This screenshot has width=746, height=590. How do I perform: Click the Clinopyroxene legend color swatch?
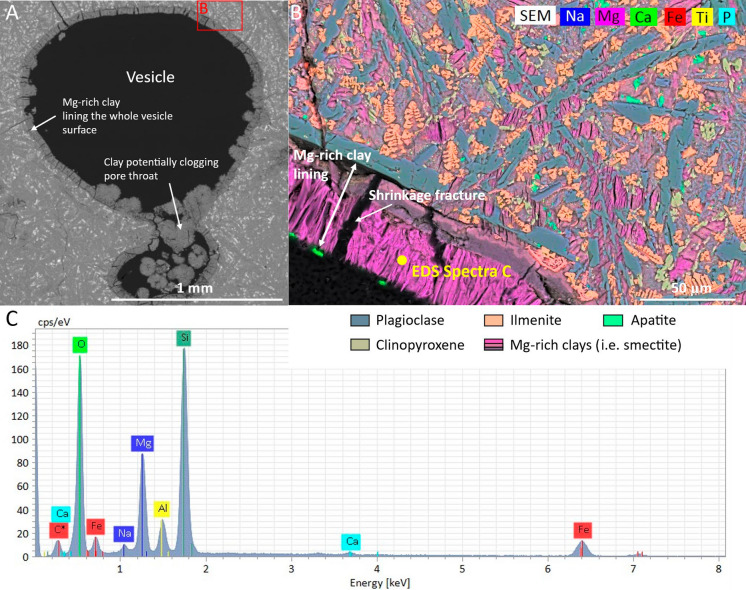tap(360, 345)
